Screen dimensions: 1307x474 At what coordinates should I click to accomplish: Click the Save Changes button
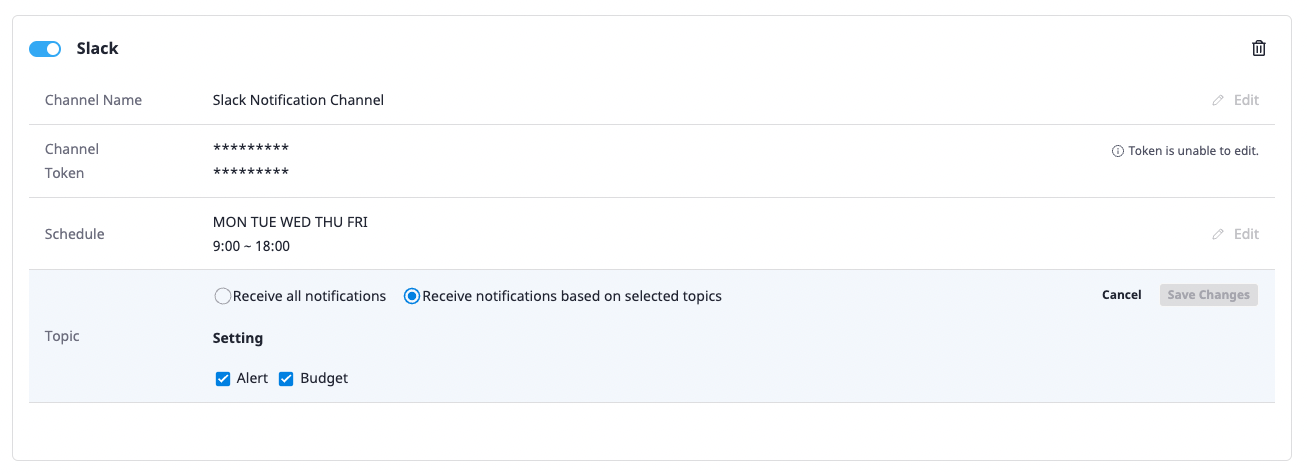1209,295
